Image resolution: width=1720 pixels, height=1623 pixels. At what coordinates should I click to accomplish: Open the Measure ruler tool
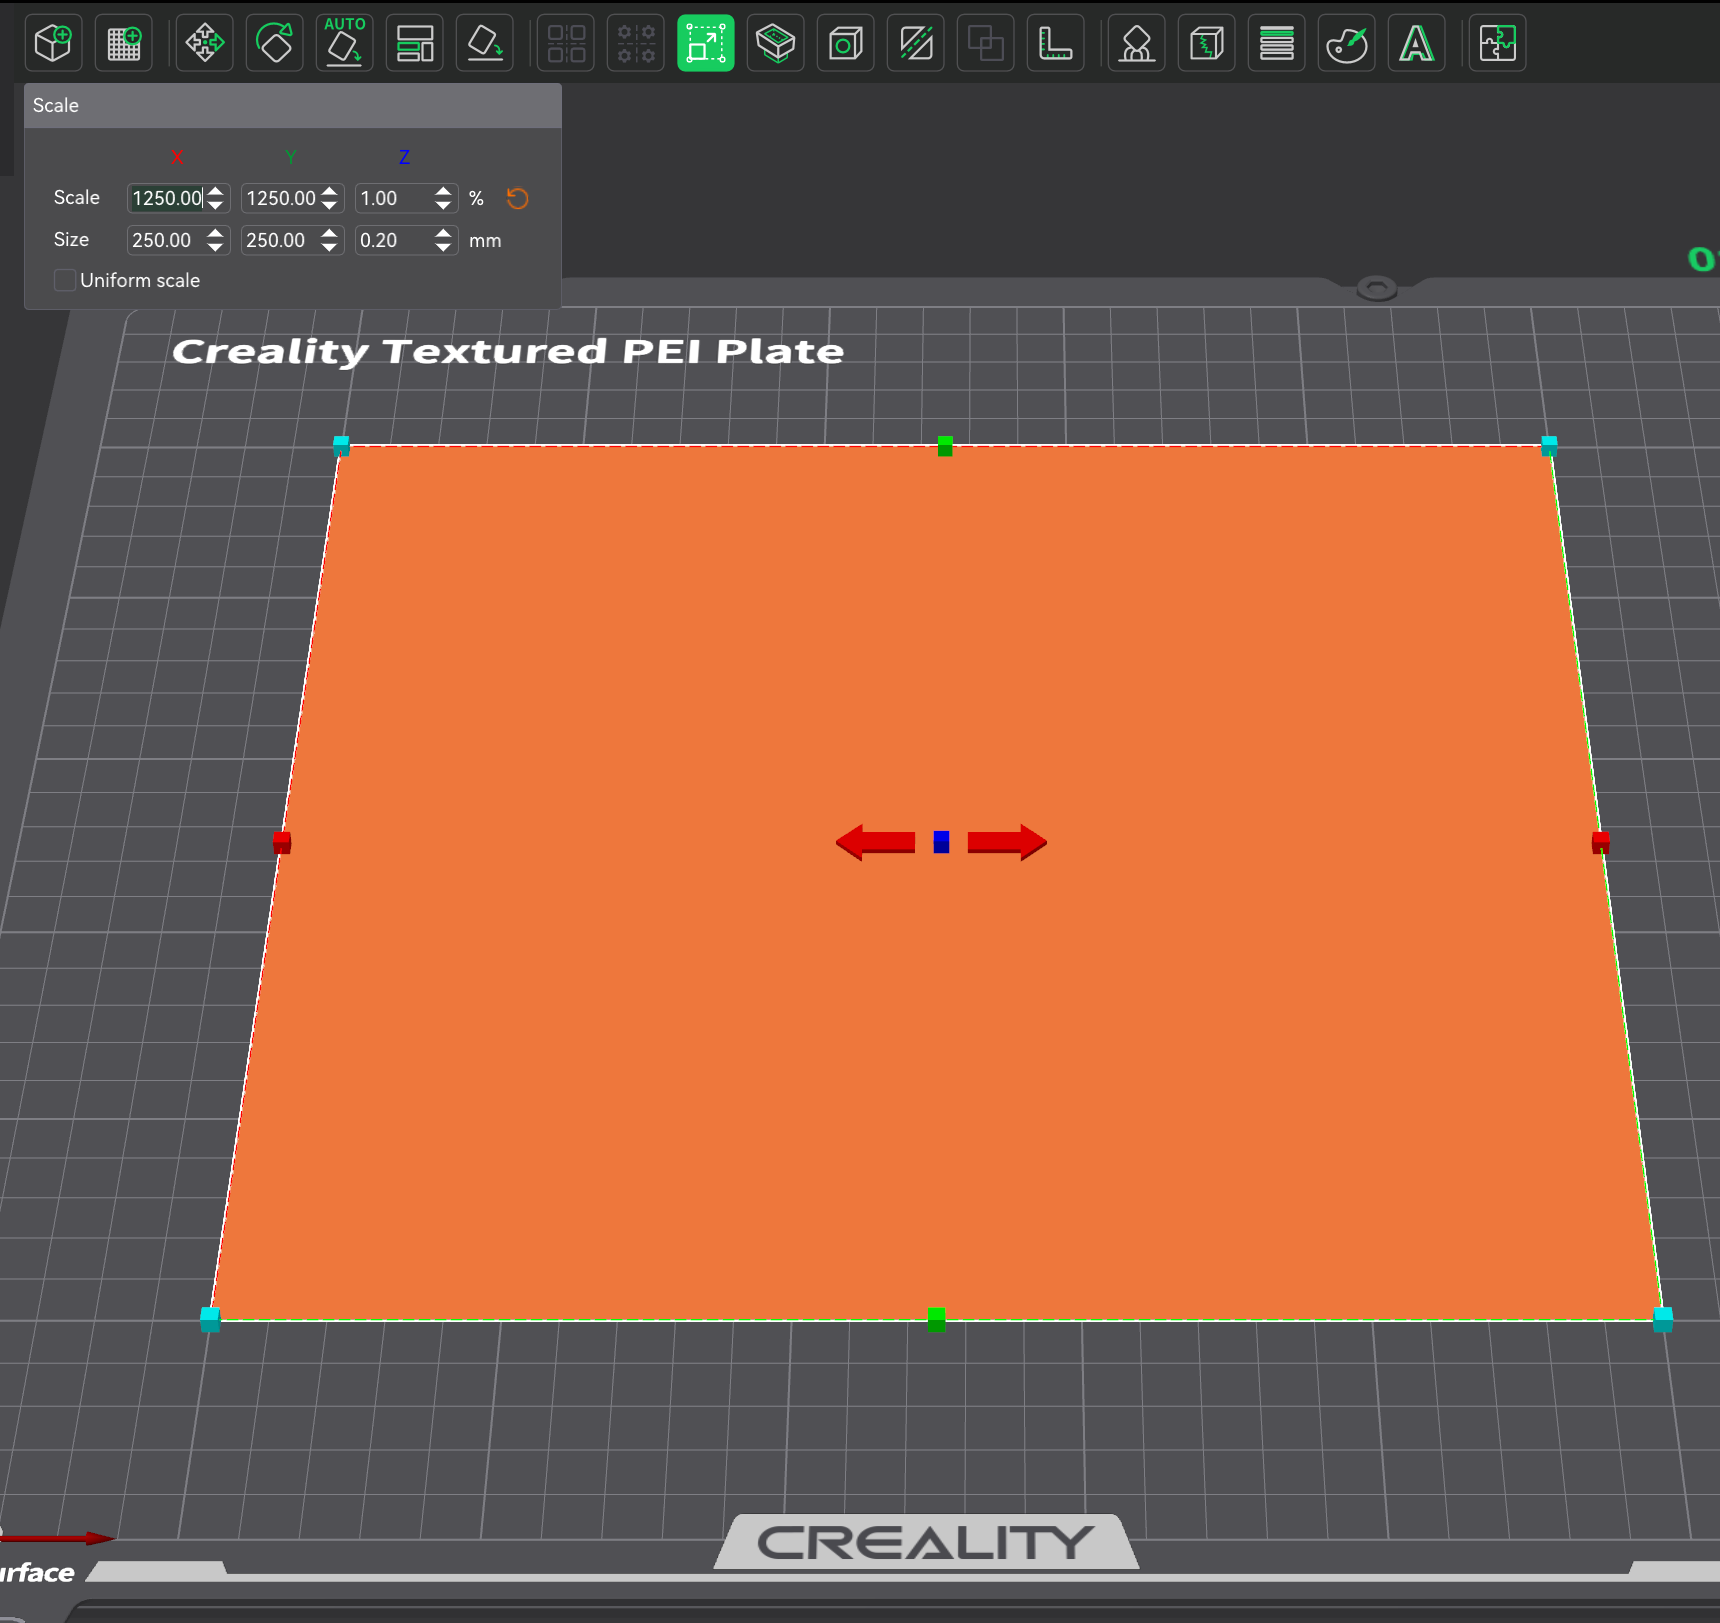pyautogui.click(x=1056, y=43)
